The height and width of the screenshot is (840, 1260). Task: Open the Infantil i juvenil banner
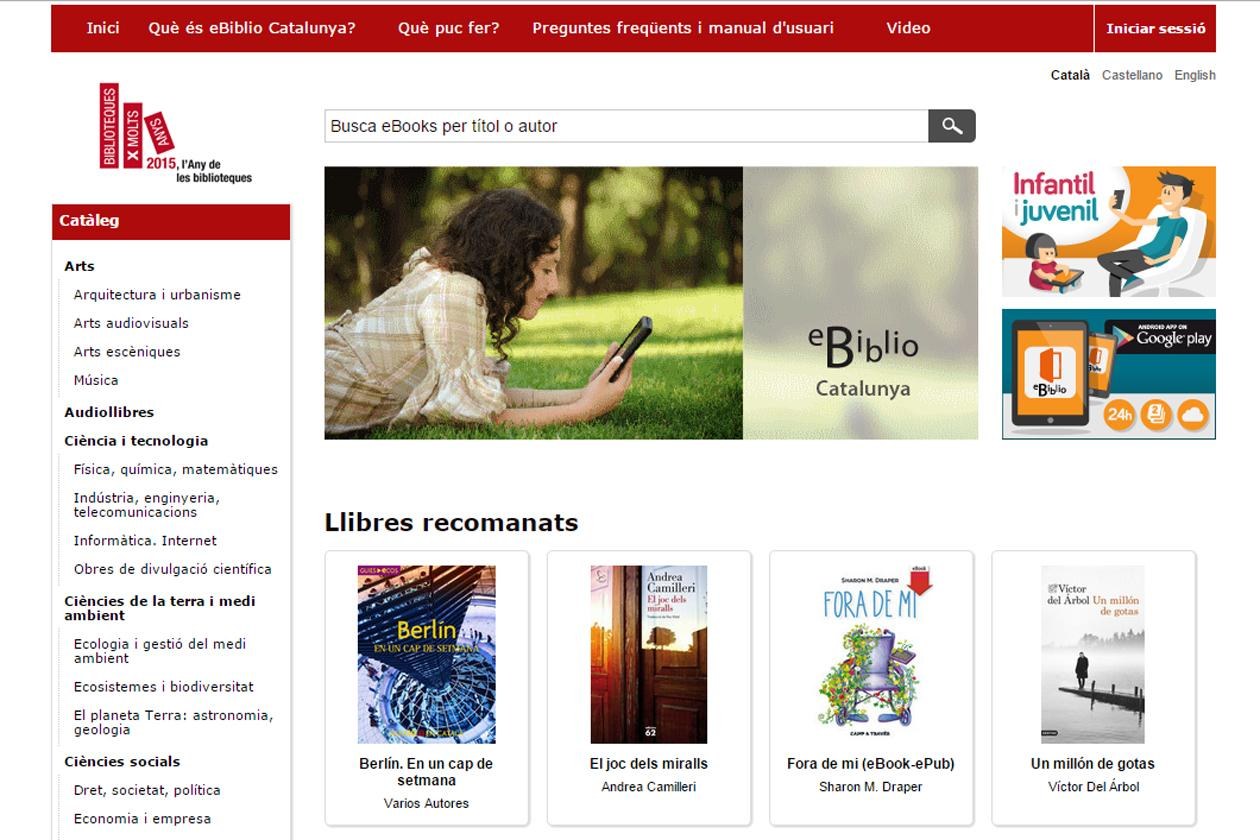point(1108,231)
